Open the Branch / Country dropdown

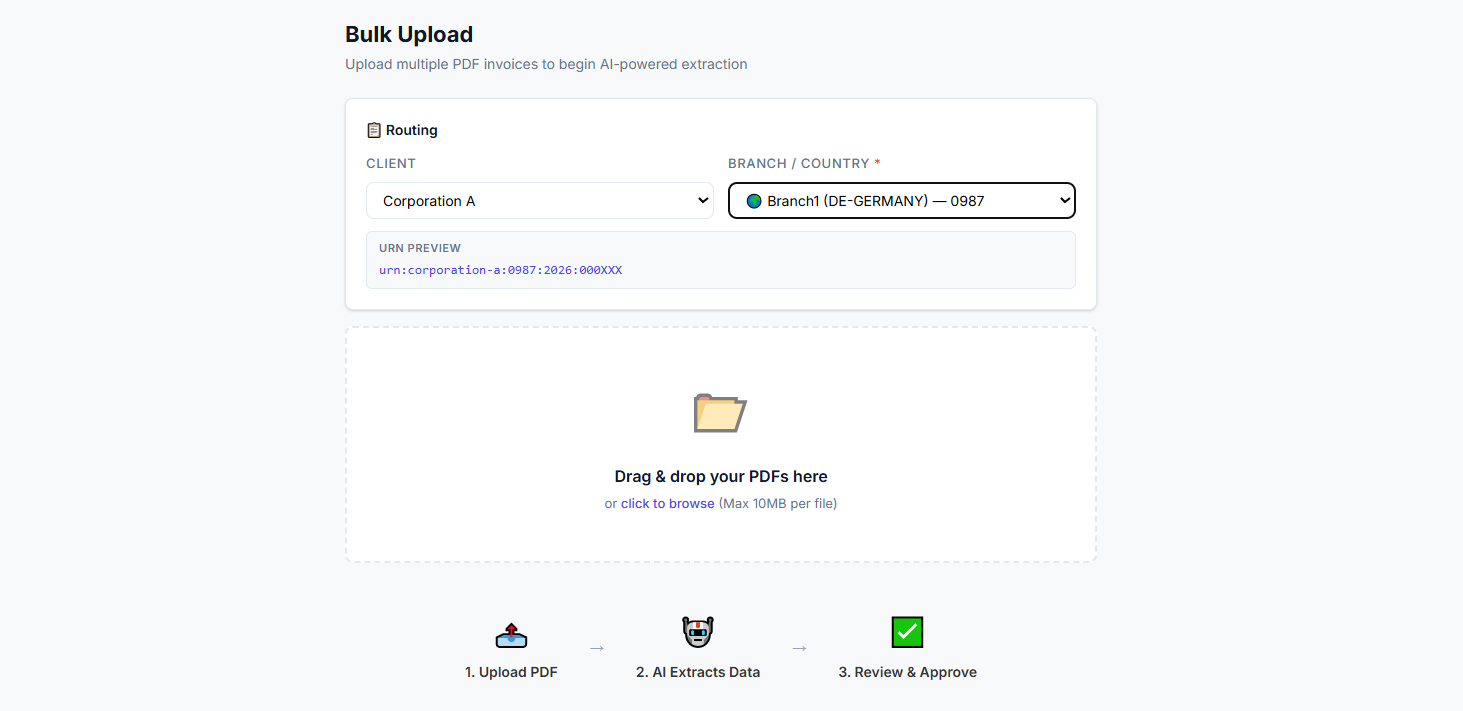pyautogui.click(x=901, y=201)
